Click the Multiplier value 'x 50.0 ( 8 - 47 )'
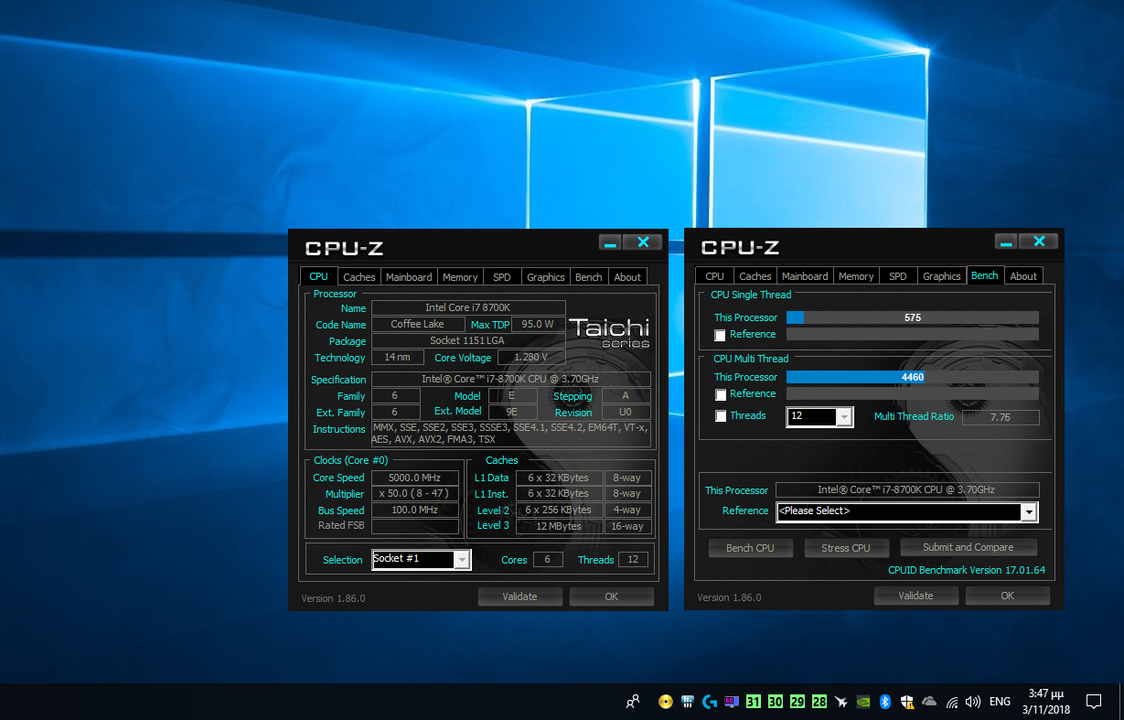Viewport: 1124px width, 720px height. coord(415,494)
